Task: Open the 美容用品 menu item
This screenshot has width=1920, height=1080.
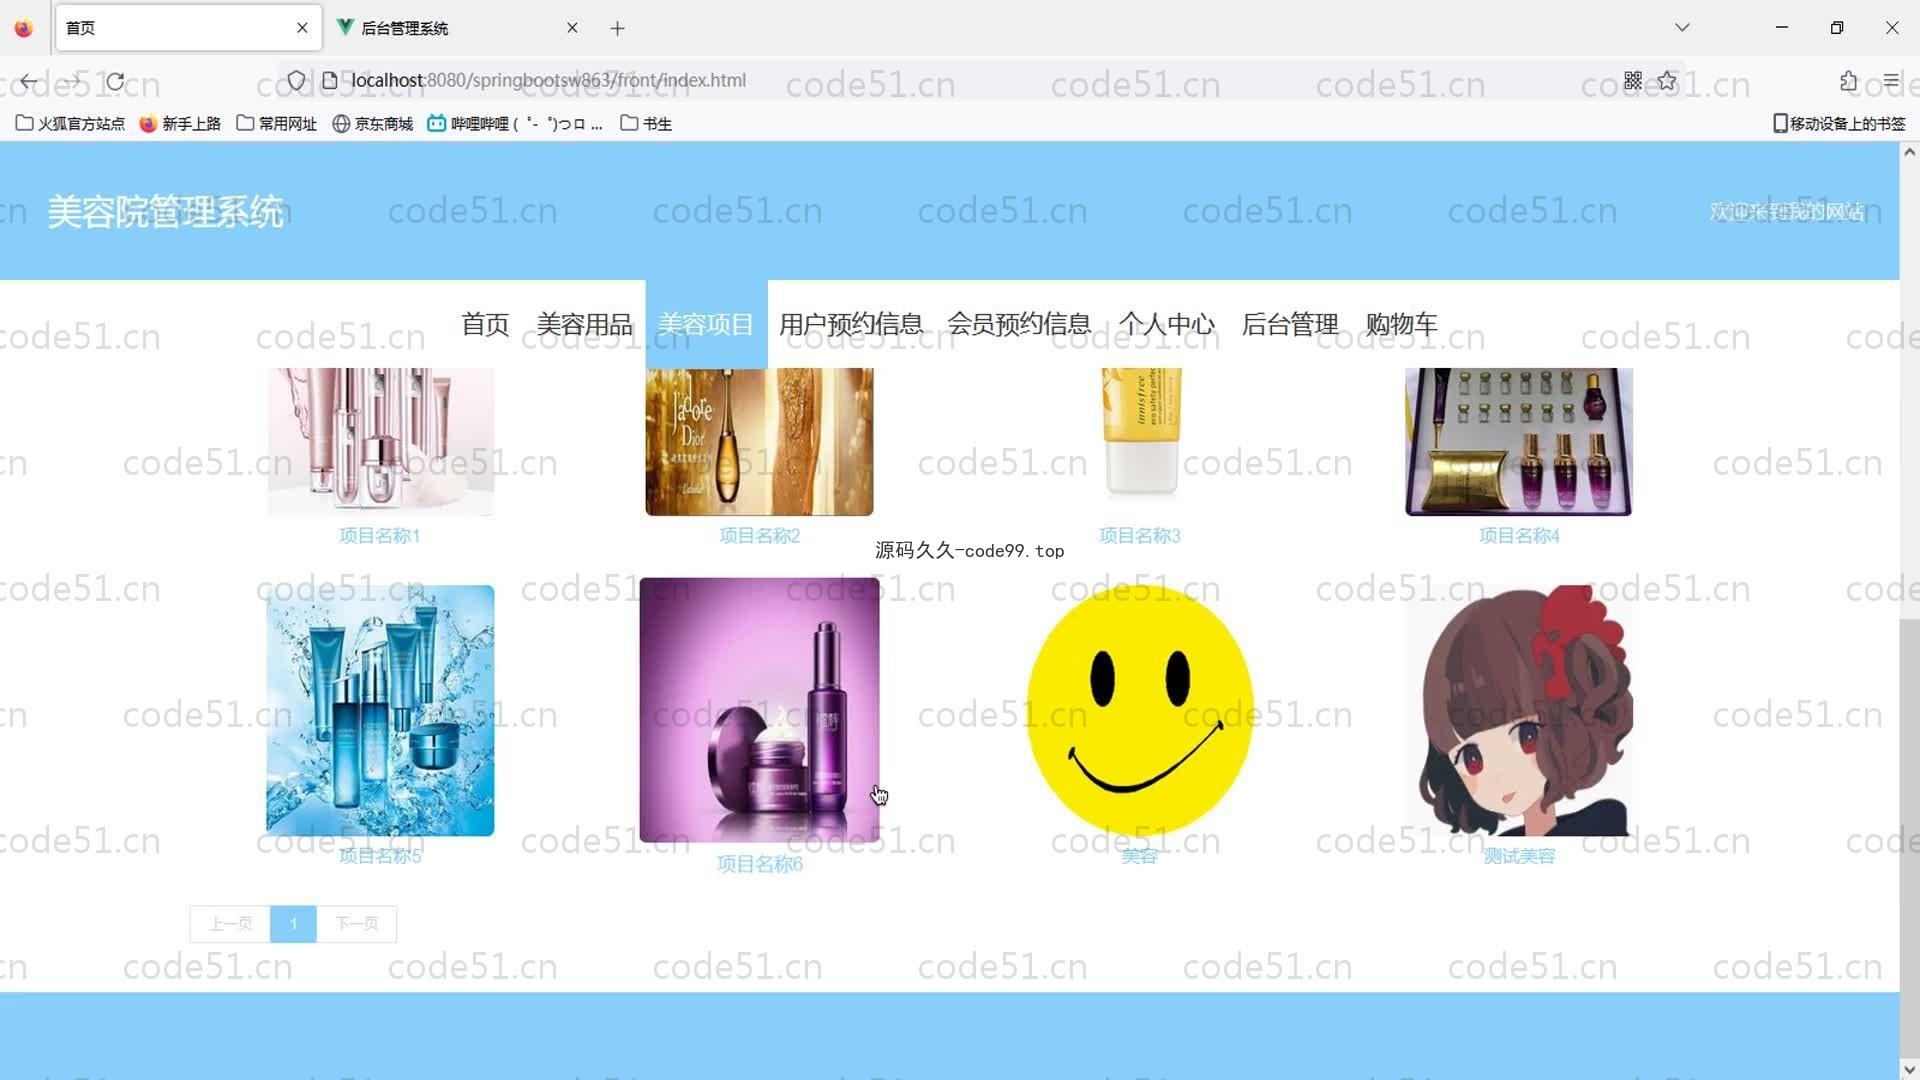Action: (x=584, y=324)
